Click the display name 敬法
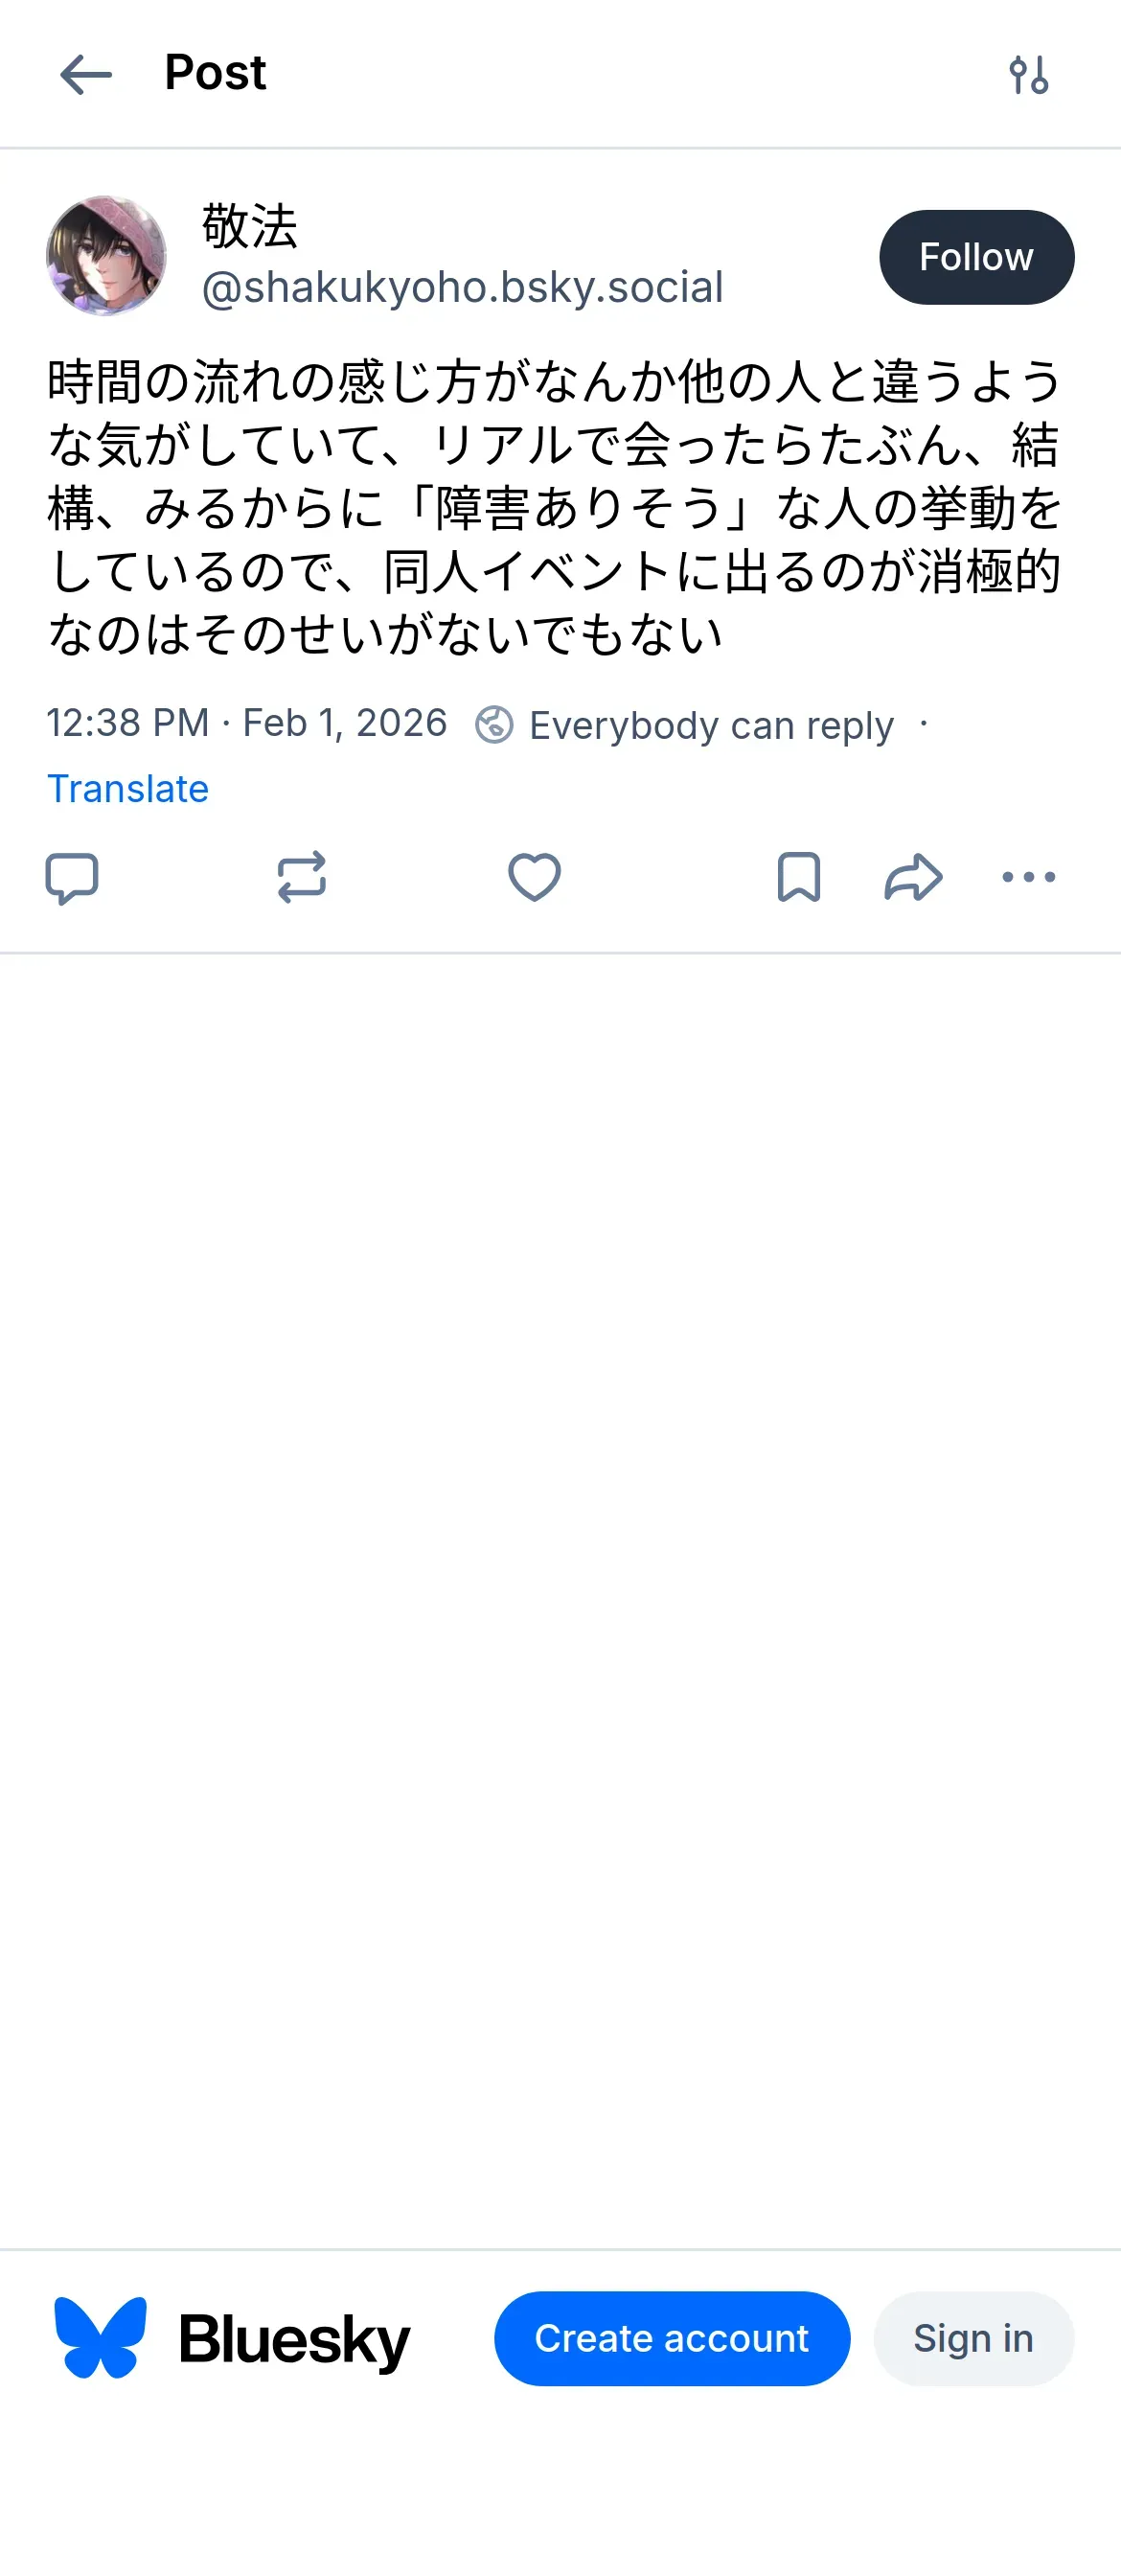1121x2576 pixels. pyautogui.click(x=250, y=225)
